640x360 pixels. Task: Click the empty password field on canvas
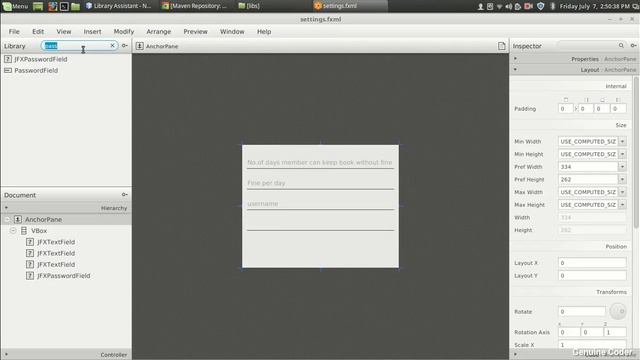320,224
